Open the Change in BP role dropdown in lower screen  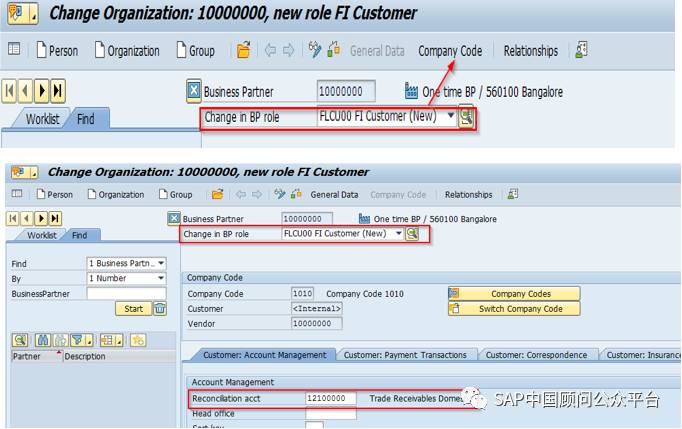[x=398, y=234]
